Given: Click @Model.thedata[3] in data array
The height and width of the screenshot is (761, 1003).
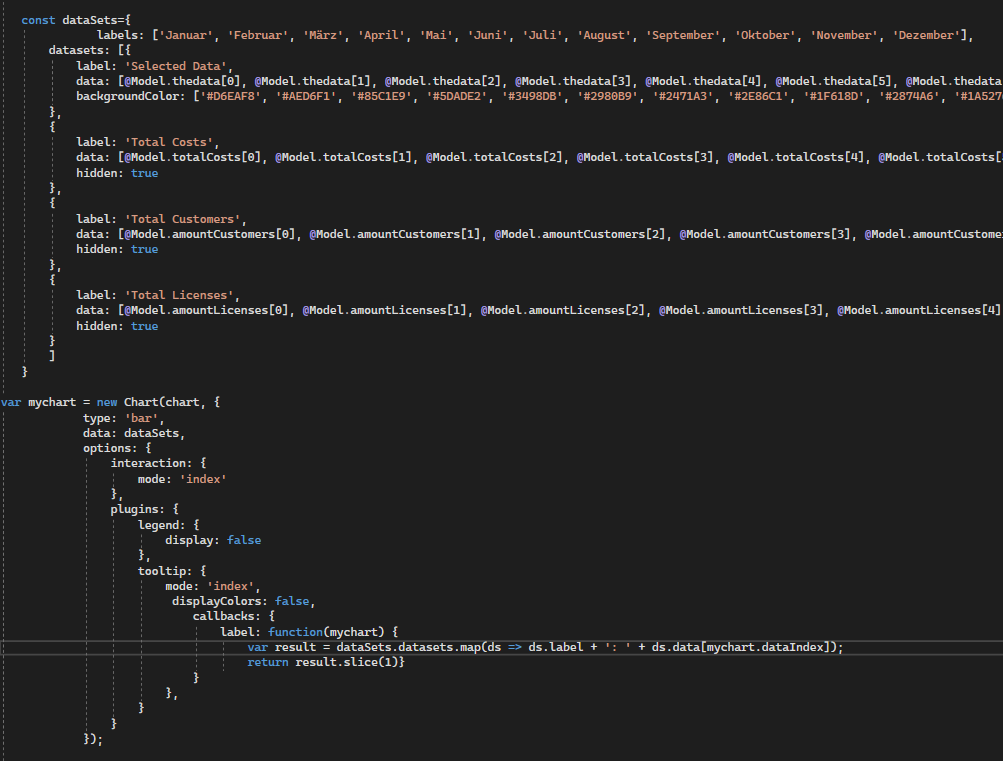Looking at the screenshot, I should point(573,81).
